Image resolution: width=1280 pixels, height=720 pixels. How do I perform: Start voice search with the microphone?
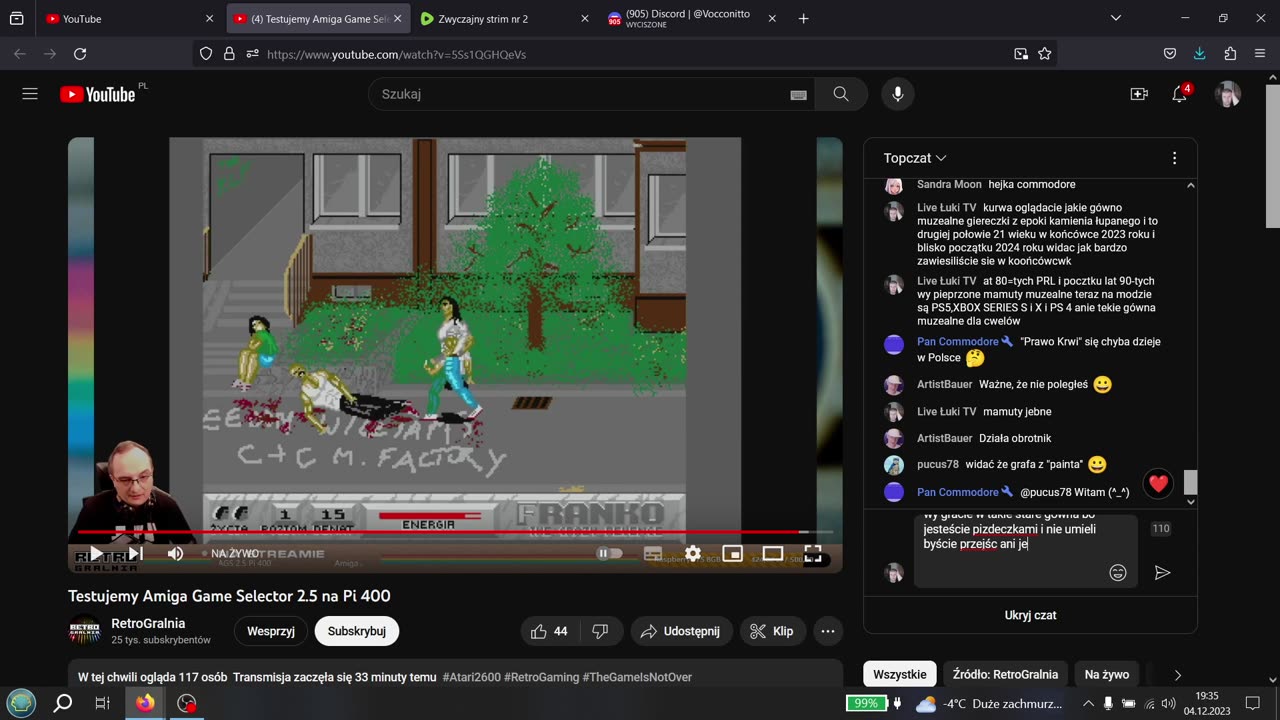coord(898,94)
